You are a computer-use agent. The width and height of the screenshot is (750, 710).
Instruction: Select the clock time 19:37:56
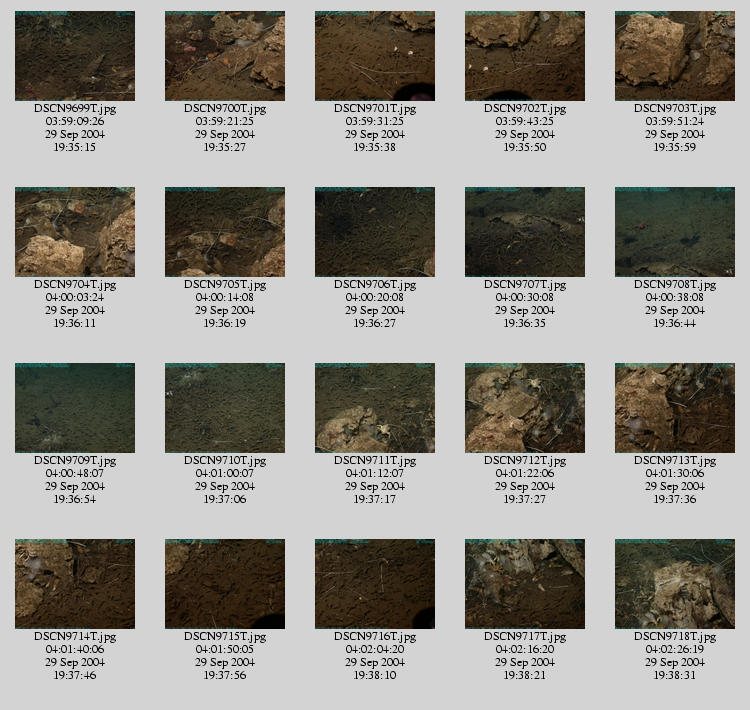[225, 675]
